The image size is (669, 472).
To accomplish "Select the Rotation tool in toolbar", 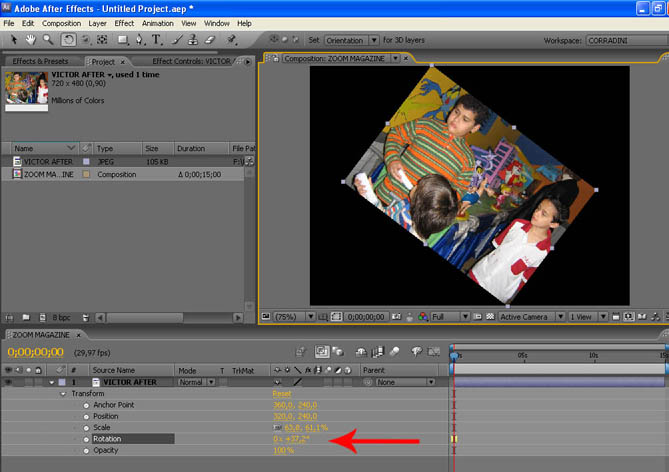I will 69,40.
